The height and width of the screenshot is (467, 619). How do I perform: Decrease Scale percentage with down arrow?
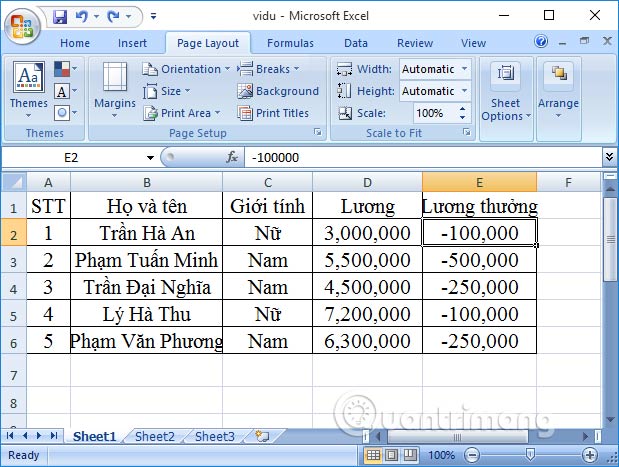463,118
